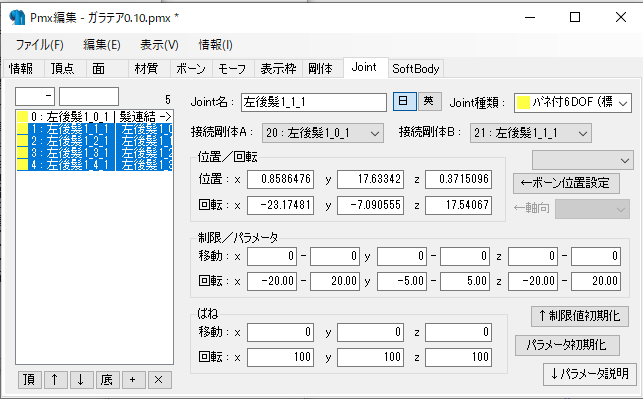Click 位置 y field 17.63342
Screen dimensions: 643x399
[x=370, y=179]
